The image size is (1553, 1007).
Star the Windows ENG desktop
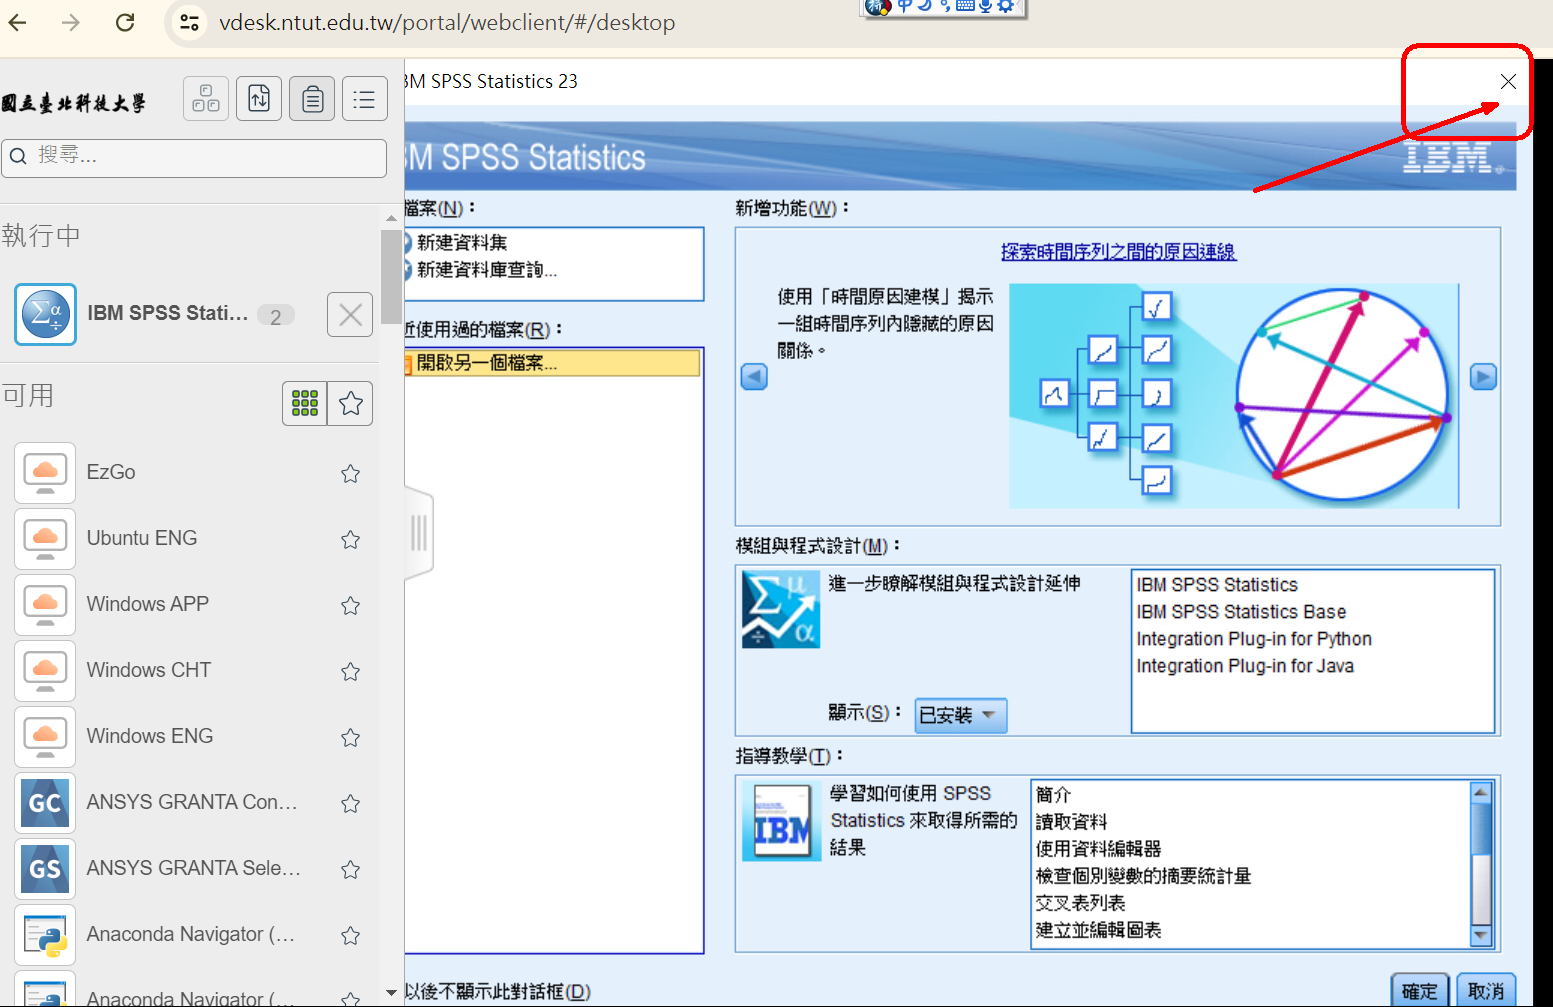pos(350,737)
